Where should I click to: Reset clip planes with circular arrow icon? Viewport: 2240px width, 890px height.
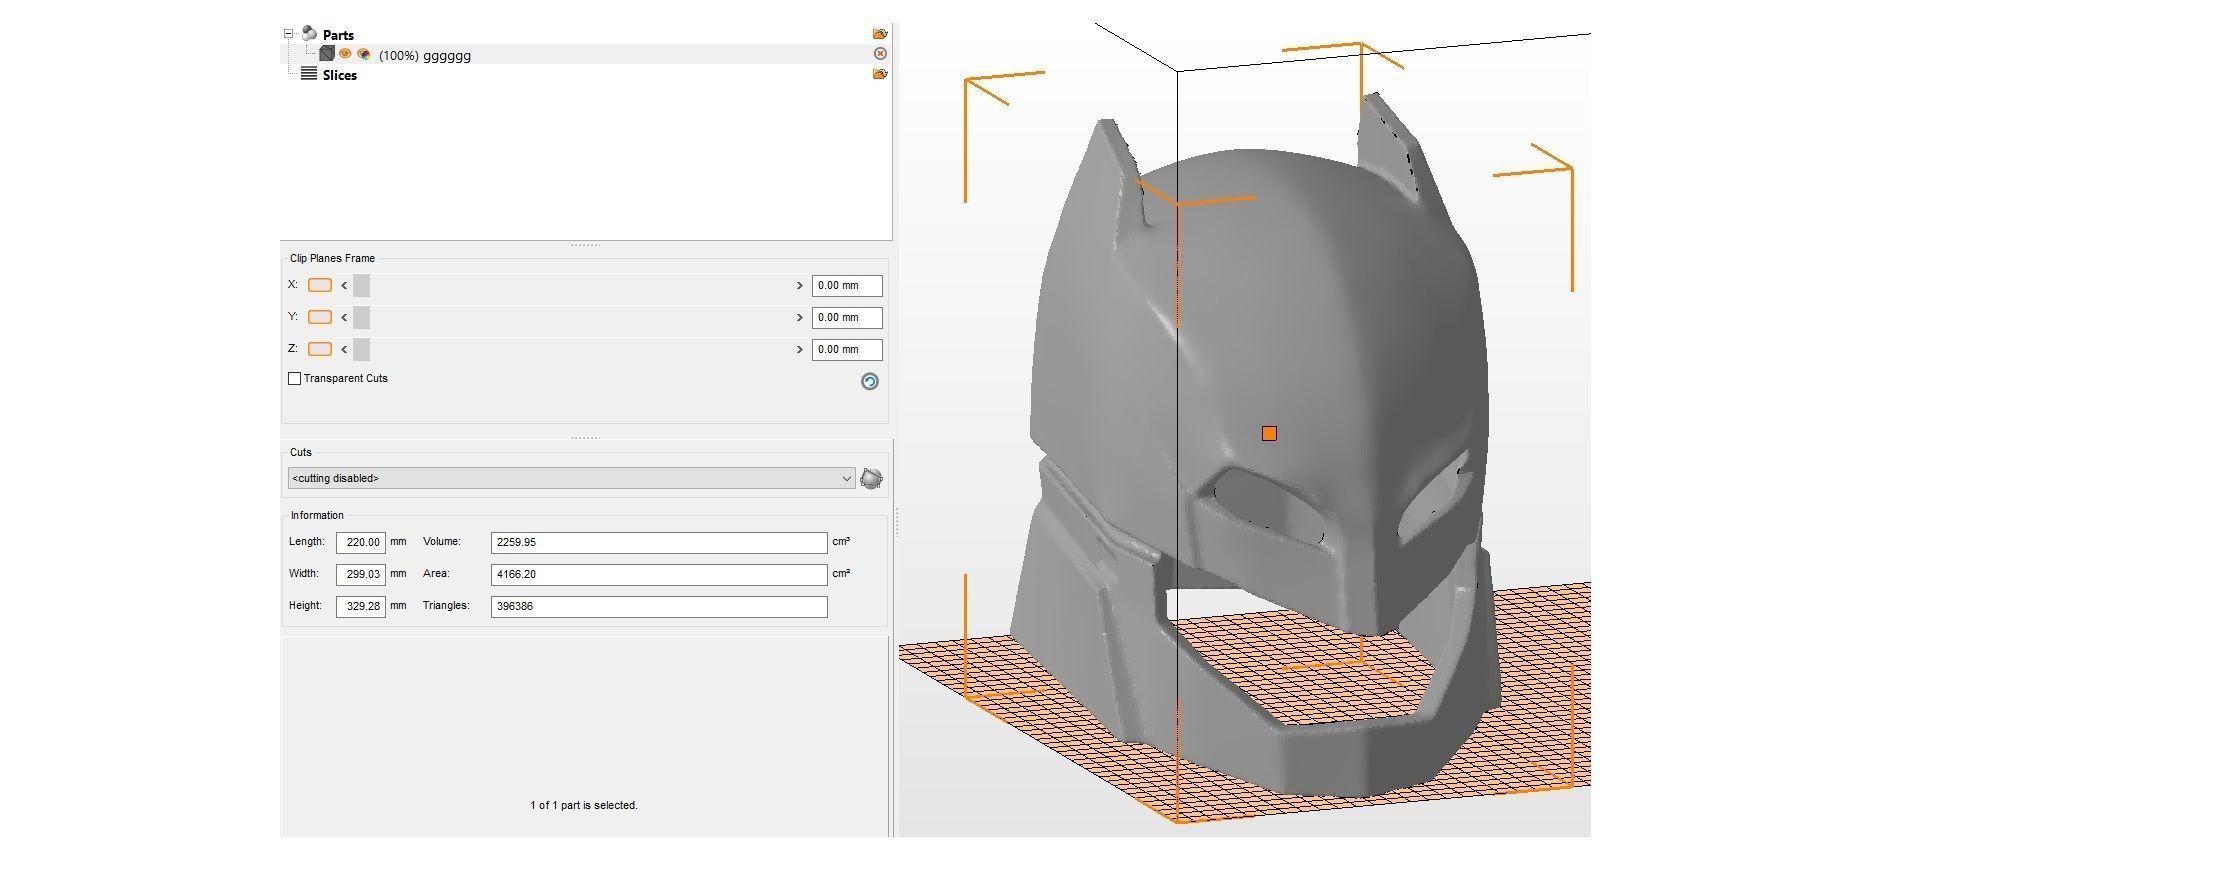click(x=870, y=381)
